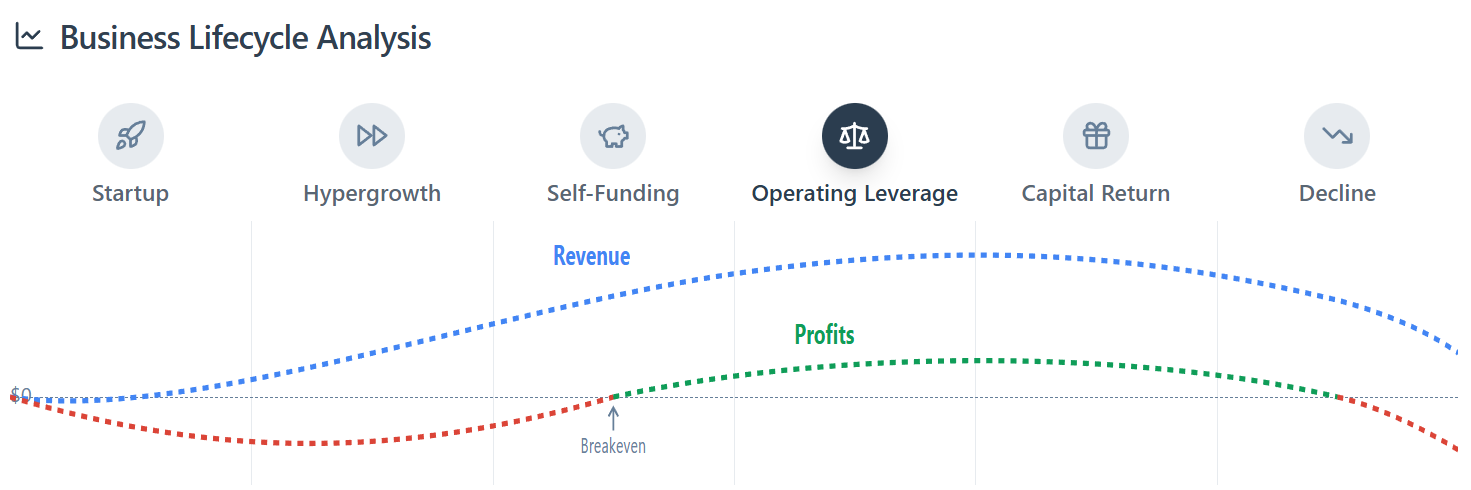This screenshot has width=1471, height=490.
Task: Select the Operating Leverage stage label
Action: 855,193
